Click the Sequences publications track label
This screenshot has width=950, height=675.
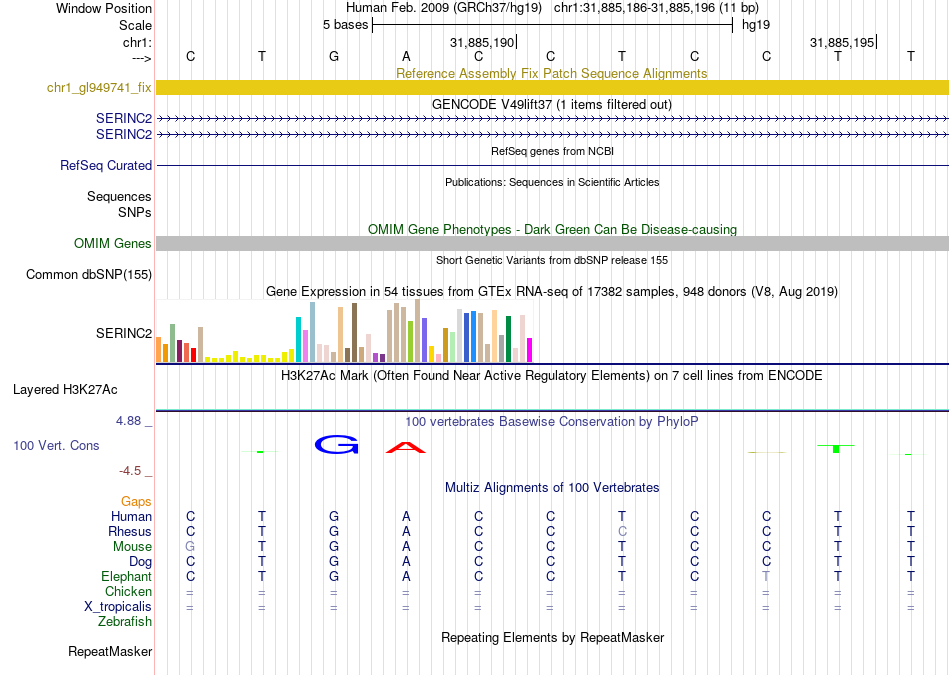[x=119, y=196]
